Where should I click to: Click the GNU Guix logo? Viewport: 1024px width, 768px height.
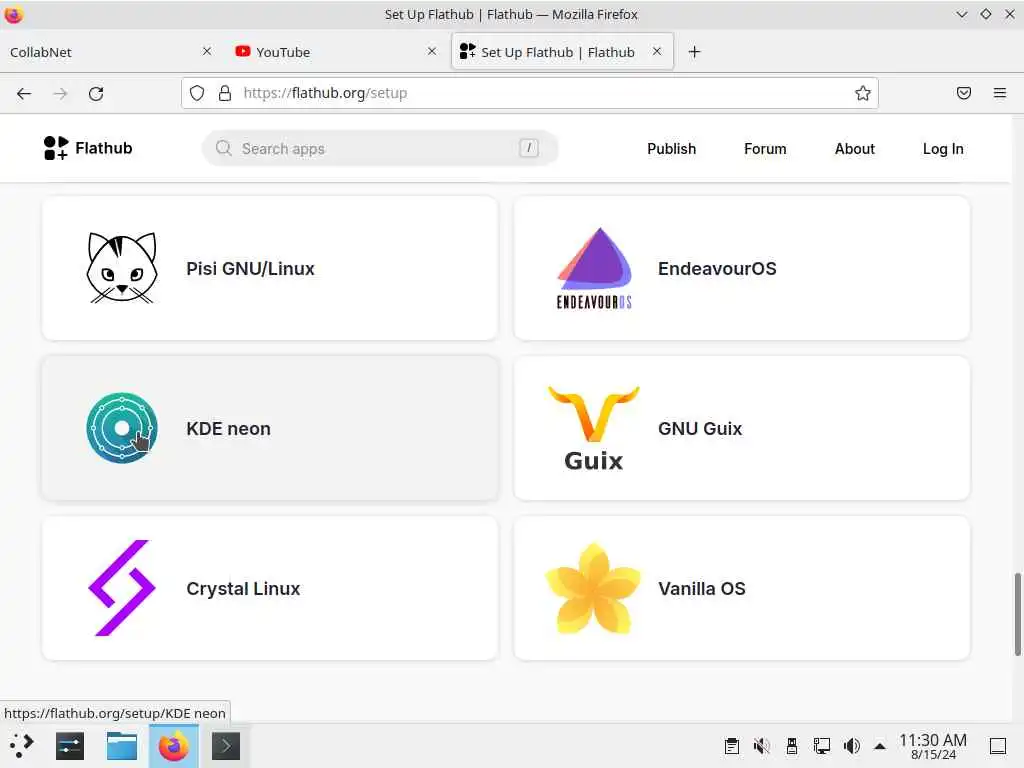tap(594, 428)
